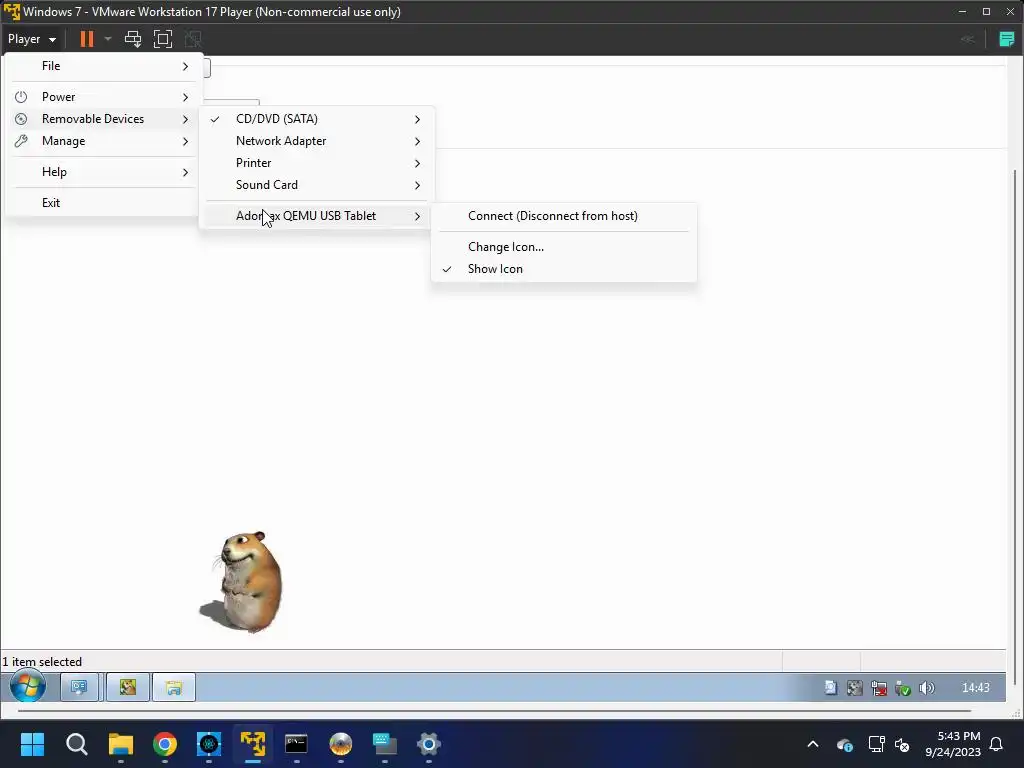Open the dark atom-logo app on host taskbar
This screenshot has height=768, width=1024.
click(x=209, y=744)
